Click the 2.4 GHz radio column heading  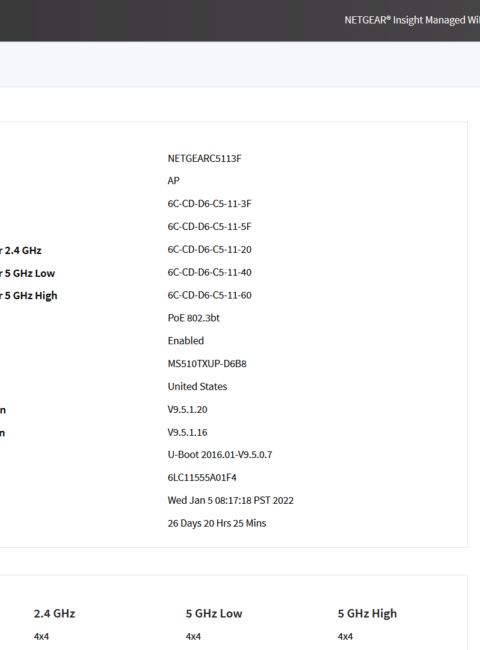point(54,614)
